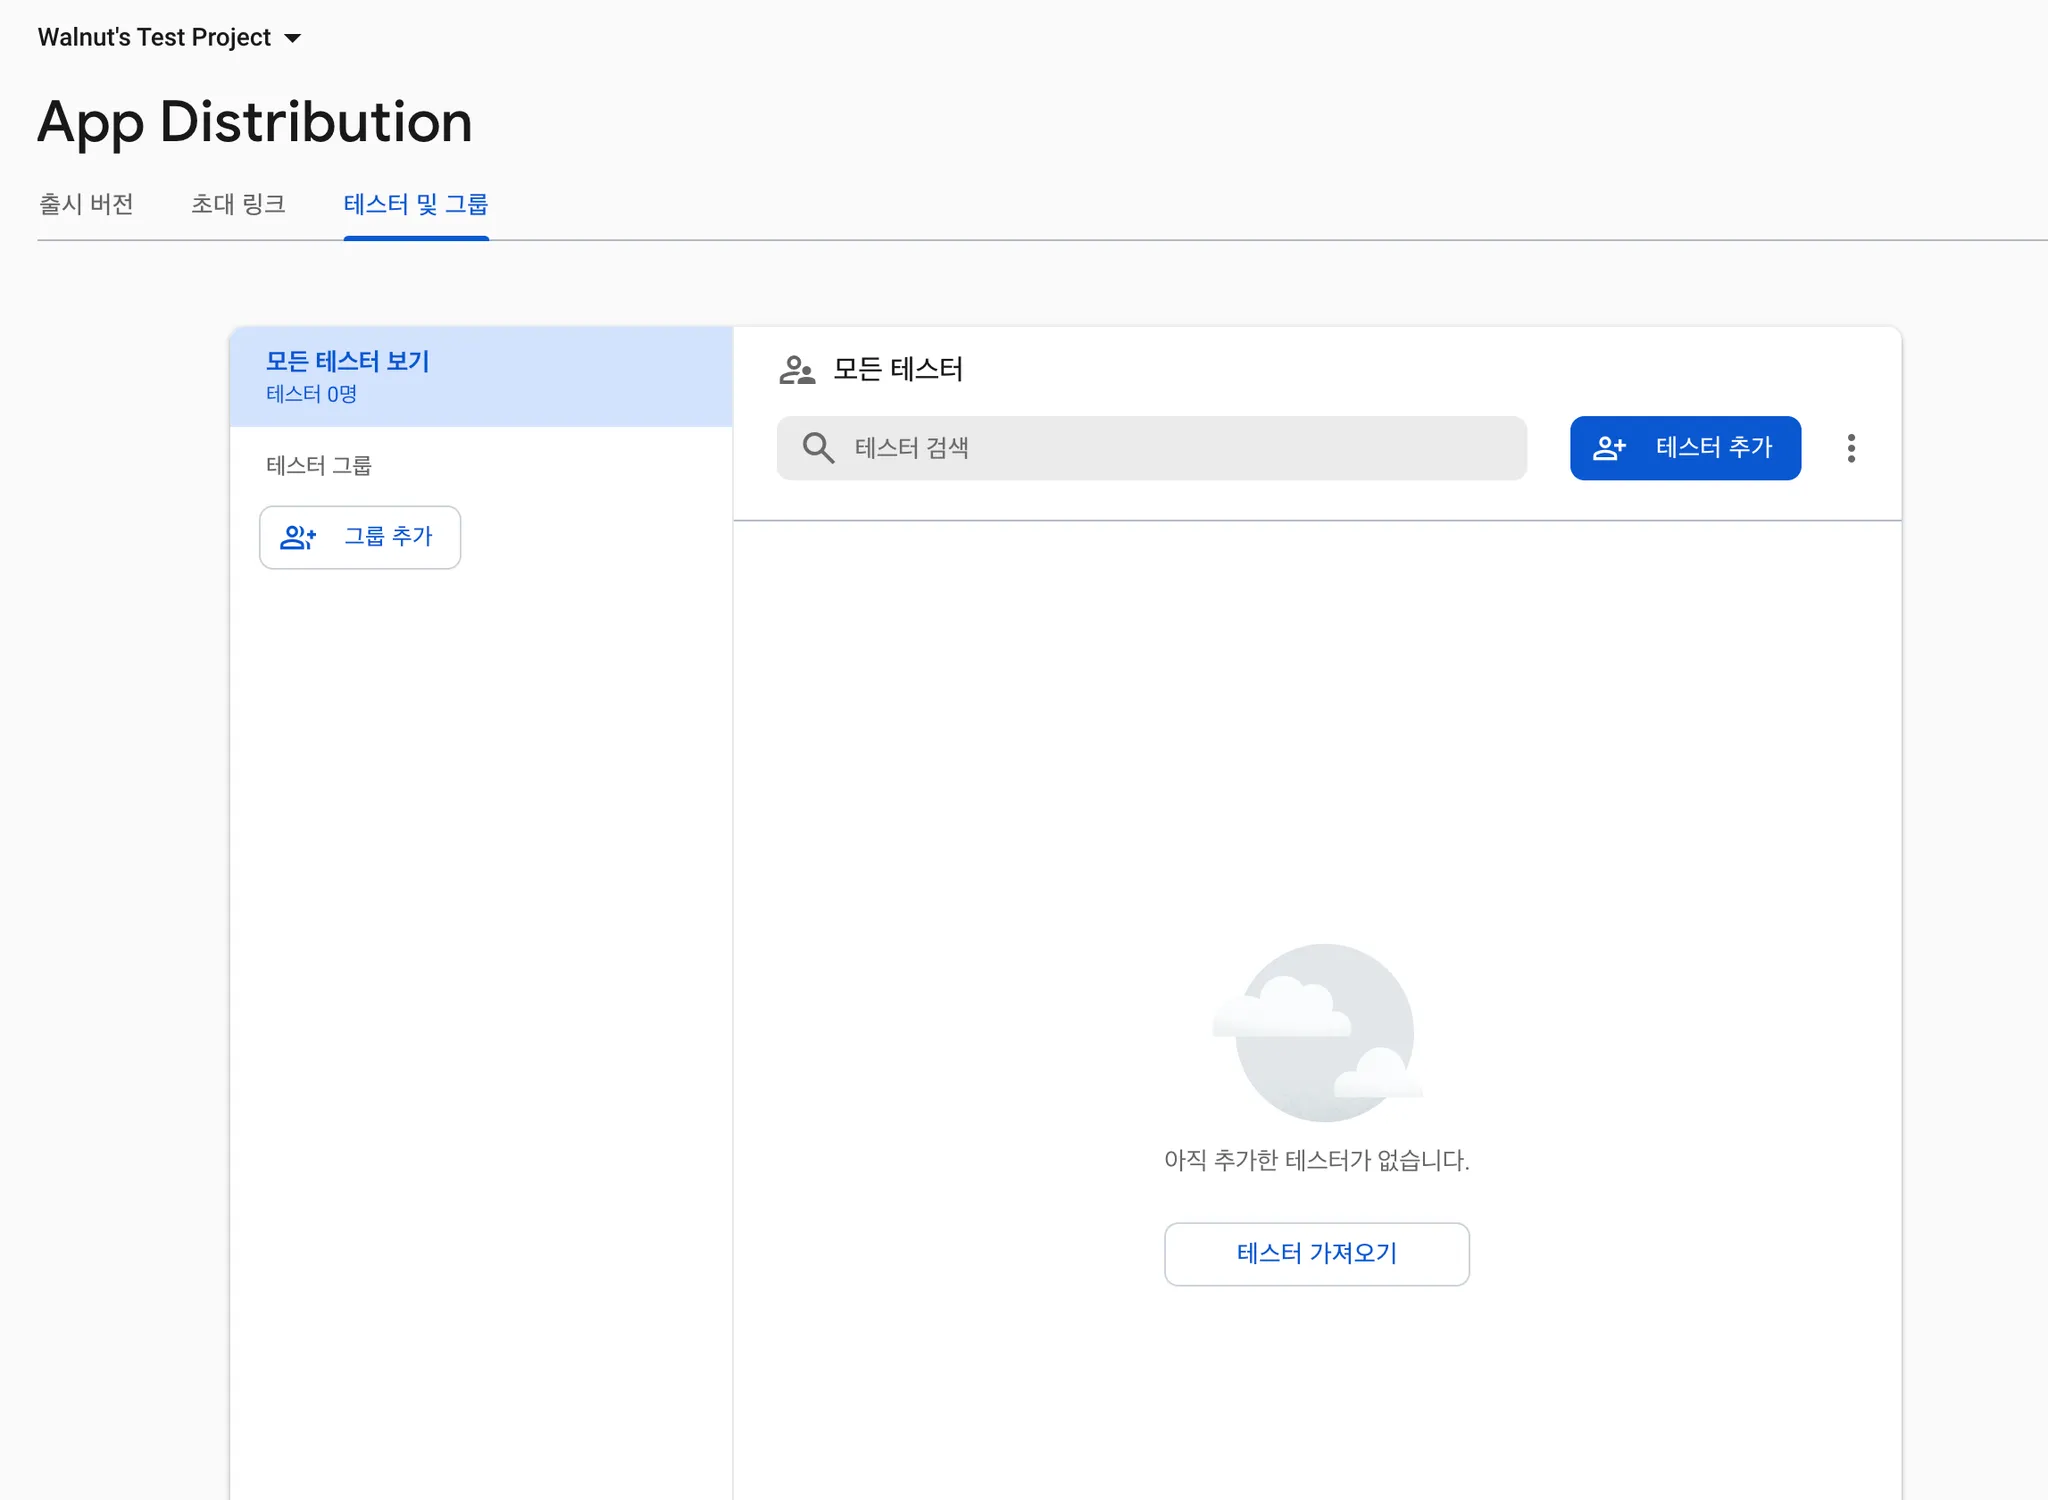Click the 아직 추가한 테스터가 없습니다 message
The height and width of the screenshot is (1500, 2048).
pos(1316,1160)
